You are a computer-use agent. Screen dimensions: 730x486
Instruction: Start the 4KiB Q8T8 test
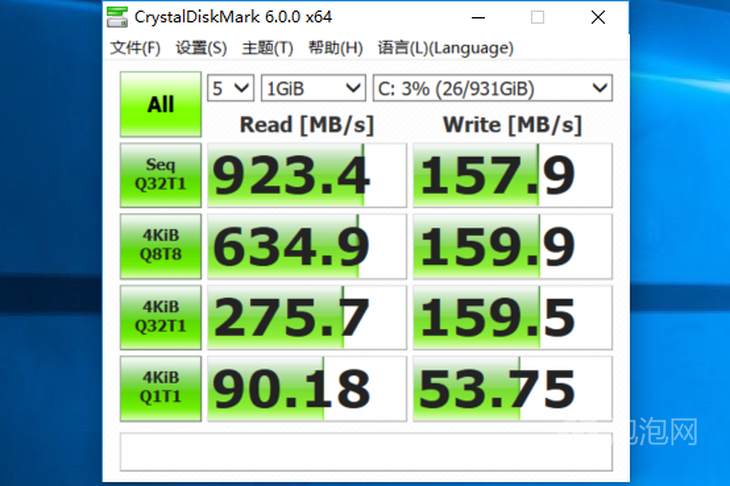pos(161,246)
